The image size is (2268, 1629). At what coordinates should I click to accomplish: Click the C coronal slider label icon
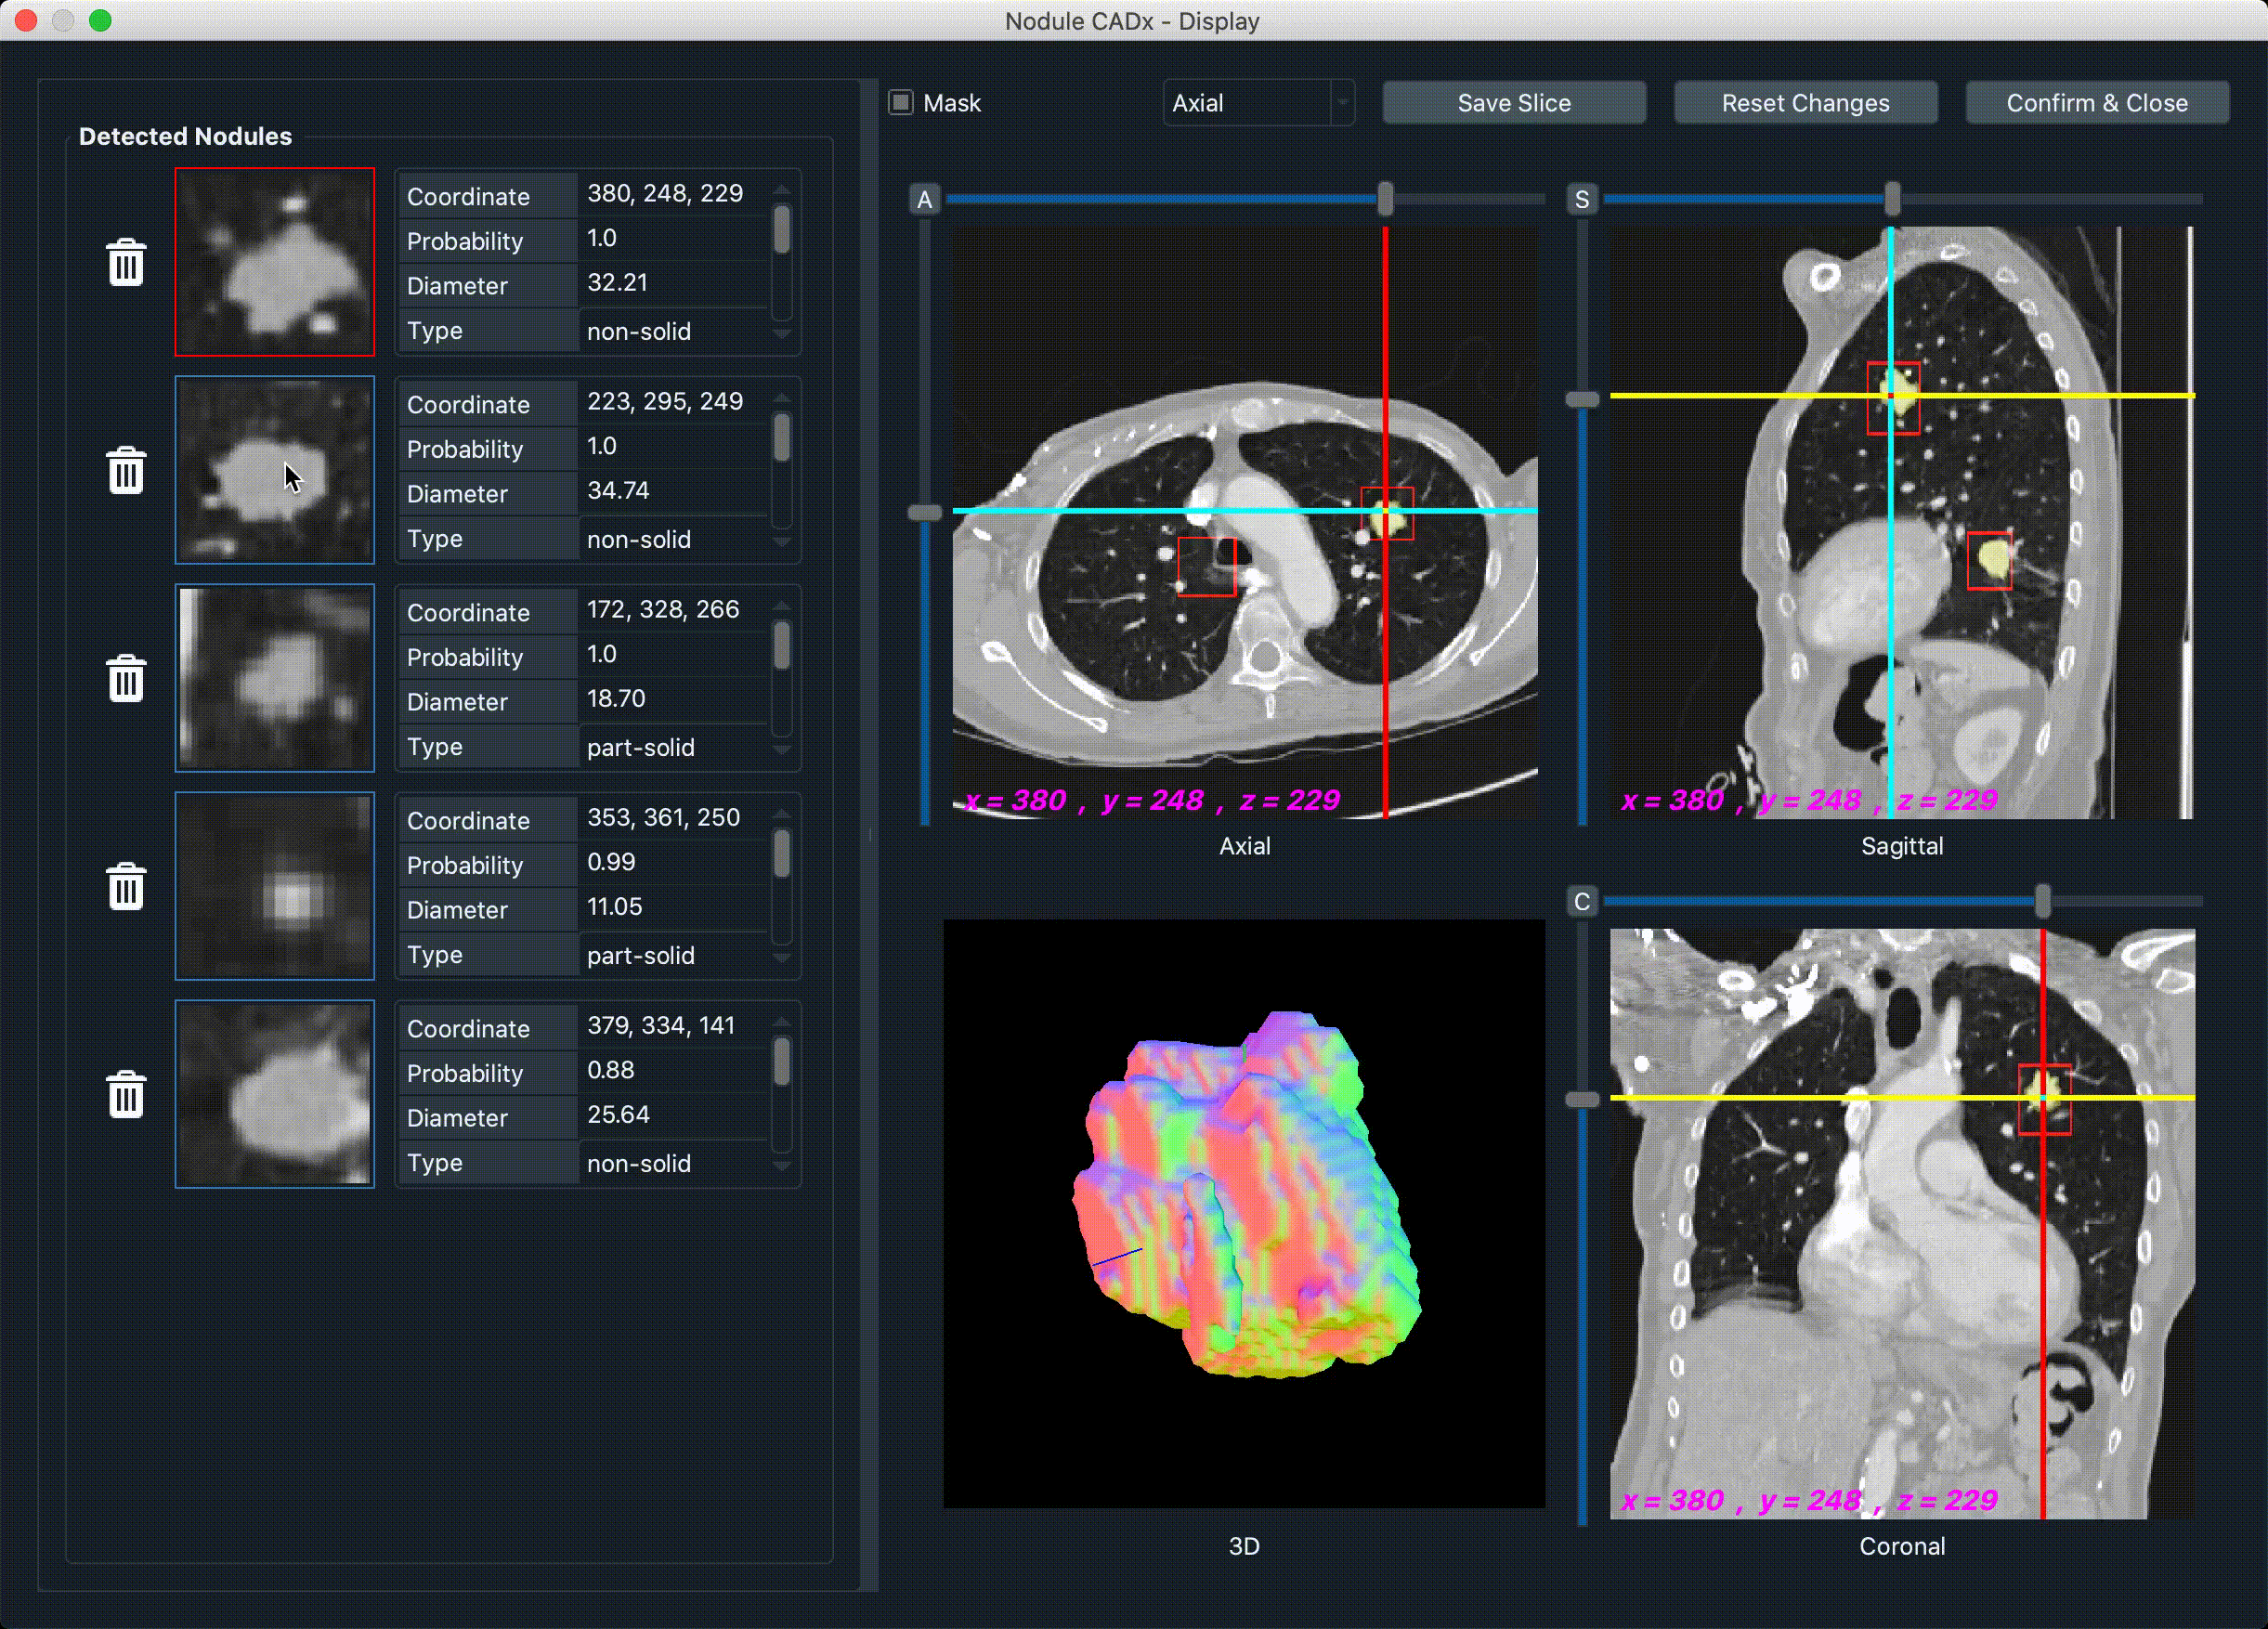pos(1582,902)
